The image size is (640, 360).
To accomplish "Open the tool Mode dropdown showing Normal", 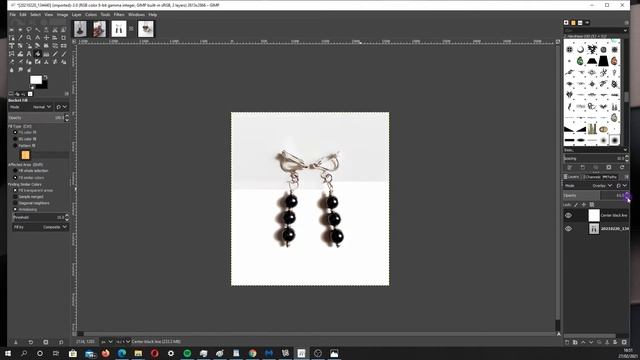I will 31,107.
